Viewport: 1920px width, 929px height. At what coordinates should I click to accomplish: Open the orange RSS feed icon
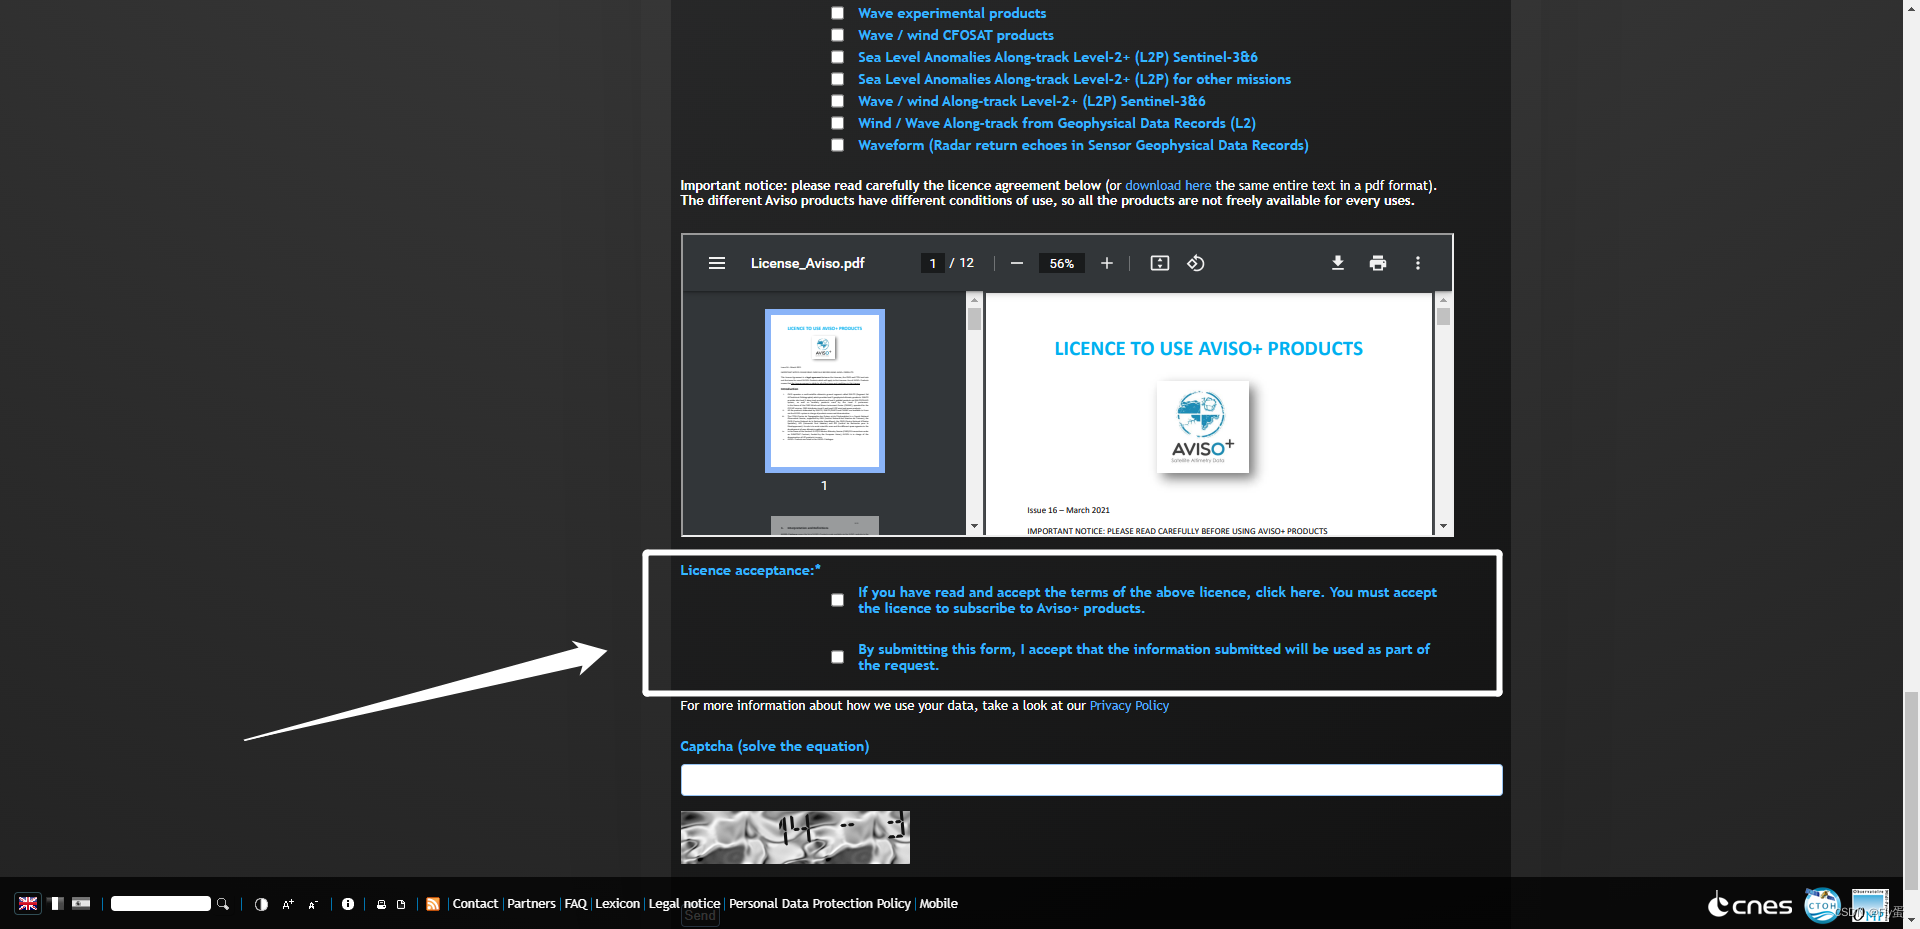[433, 904]
